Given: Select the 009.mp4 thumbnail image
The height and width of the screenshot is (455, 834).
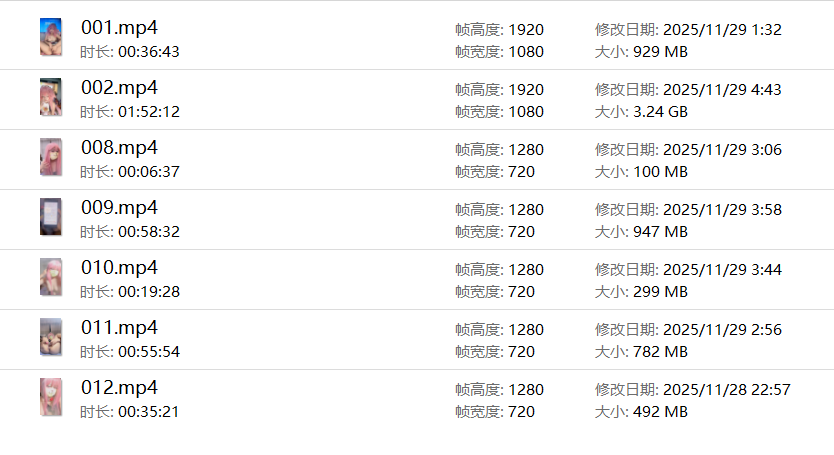Looking at the screenshot, I should pos(50,217).
